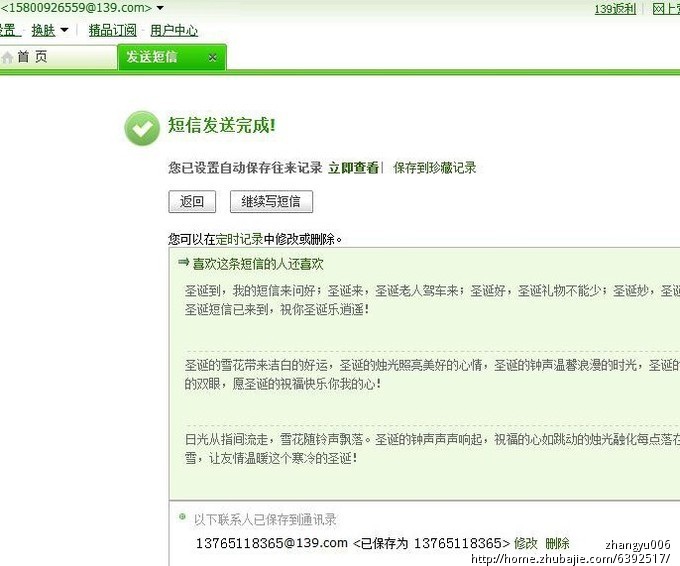Open the 换肤 link
Image resolution: width=680 pixels, height=566 pixels.
(43, 30)
